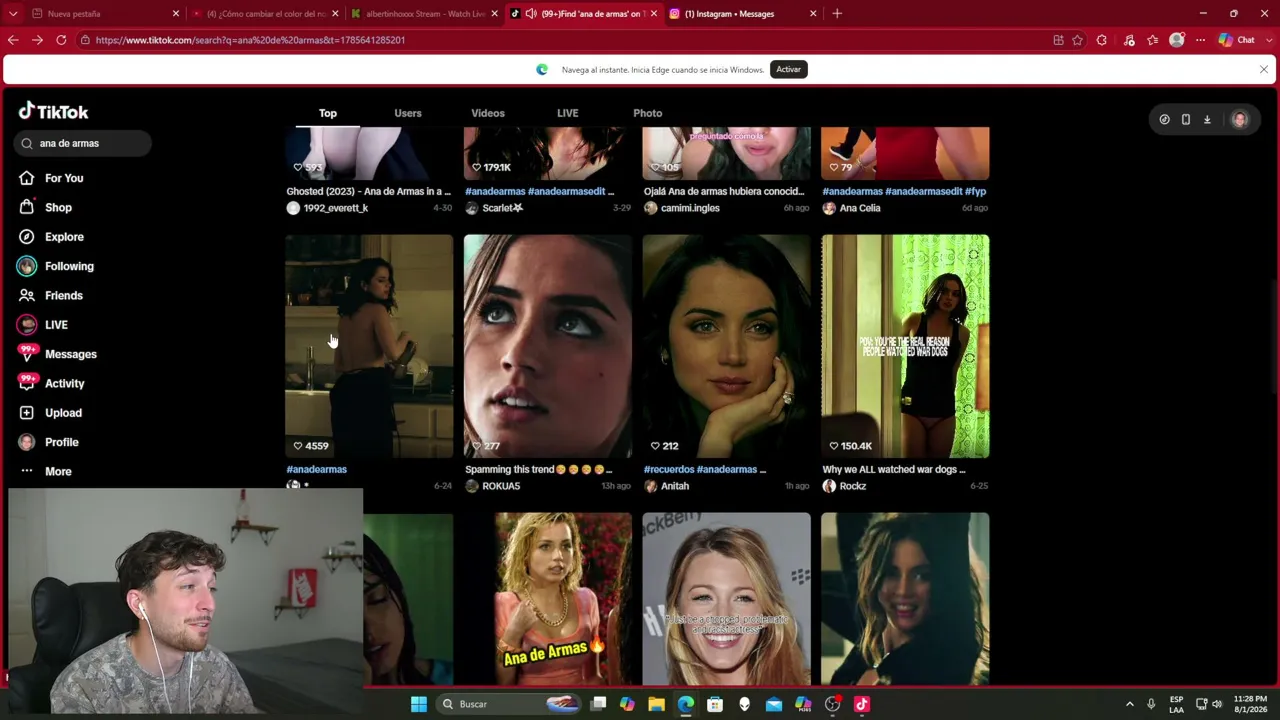Open the Friends page

point(50,295)
